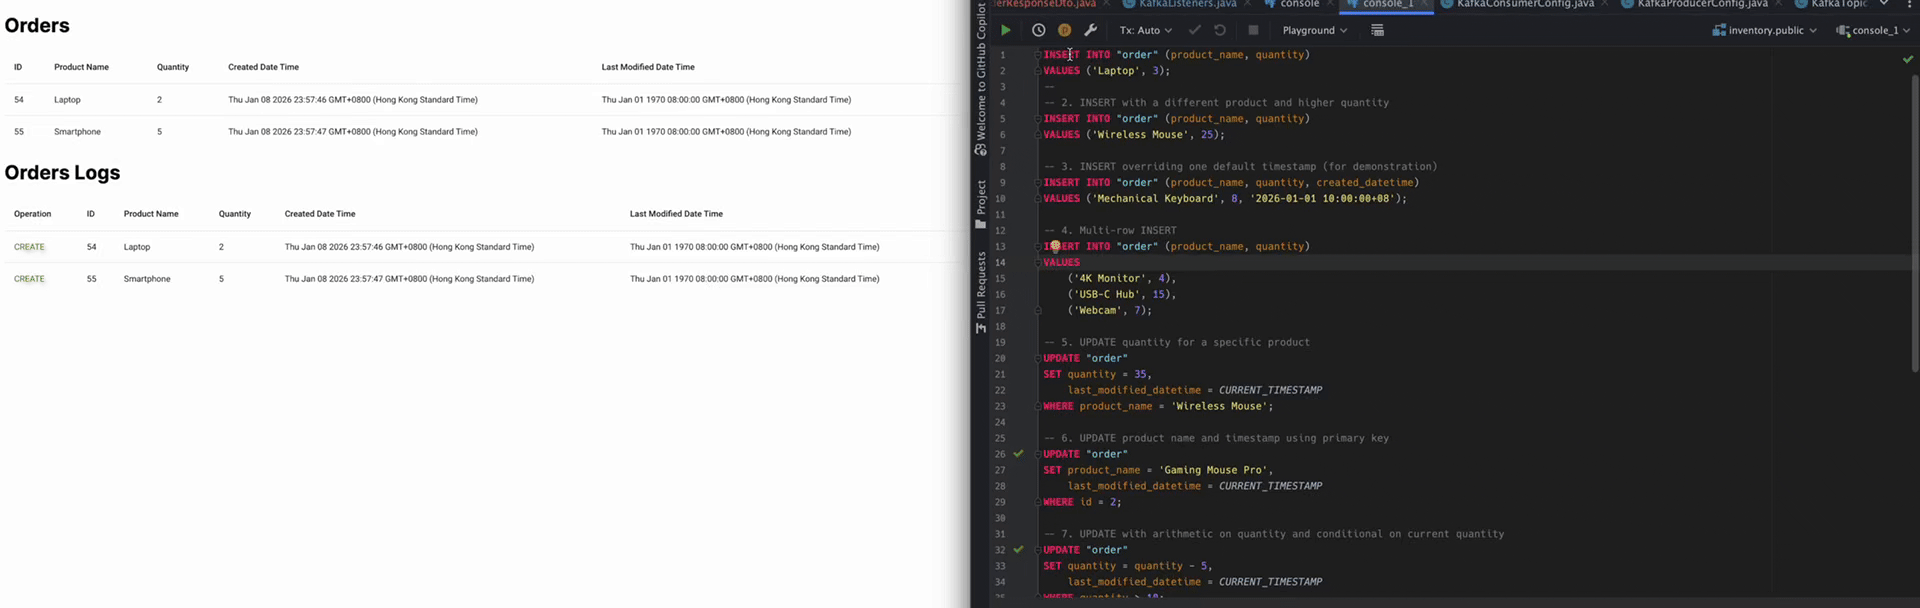This screenshot has height=608, width=1920.
Task: Switch to the KafkaListeners.java tab
Action: click(1186, 4)
